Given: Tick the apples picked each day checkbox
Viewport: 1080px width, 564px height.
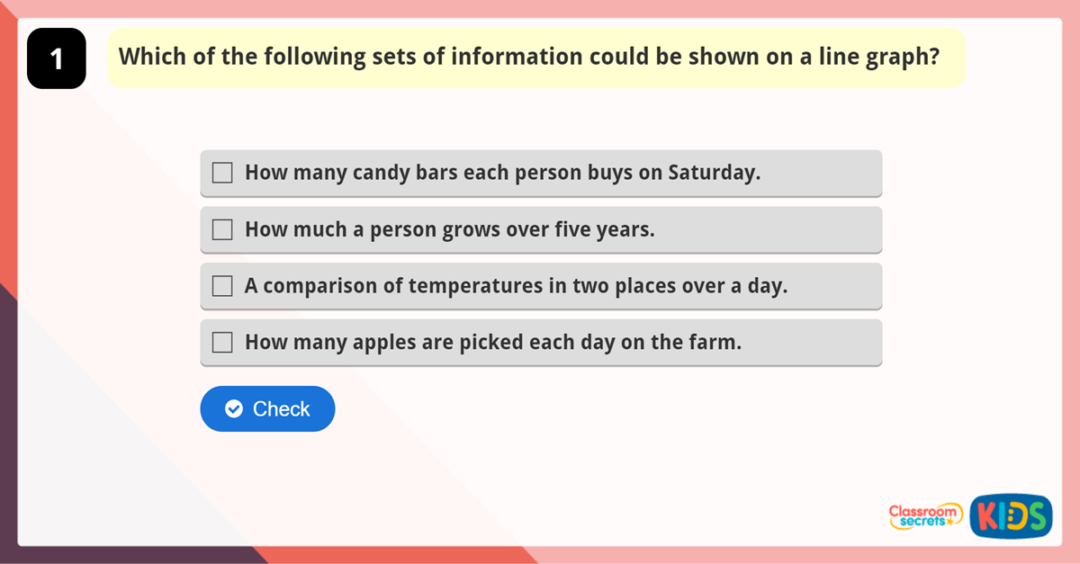Looking at the screenshot, I should pos(222,342).
